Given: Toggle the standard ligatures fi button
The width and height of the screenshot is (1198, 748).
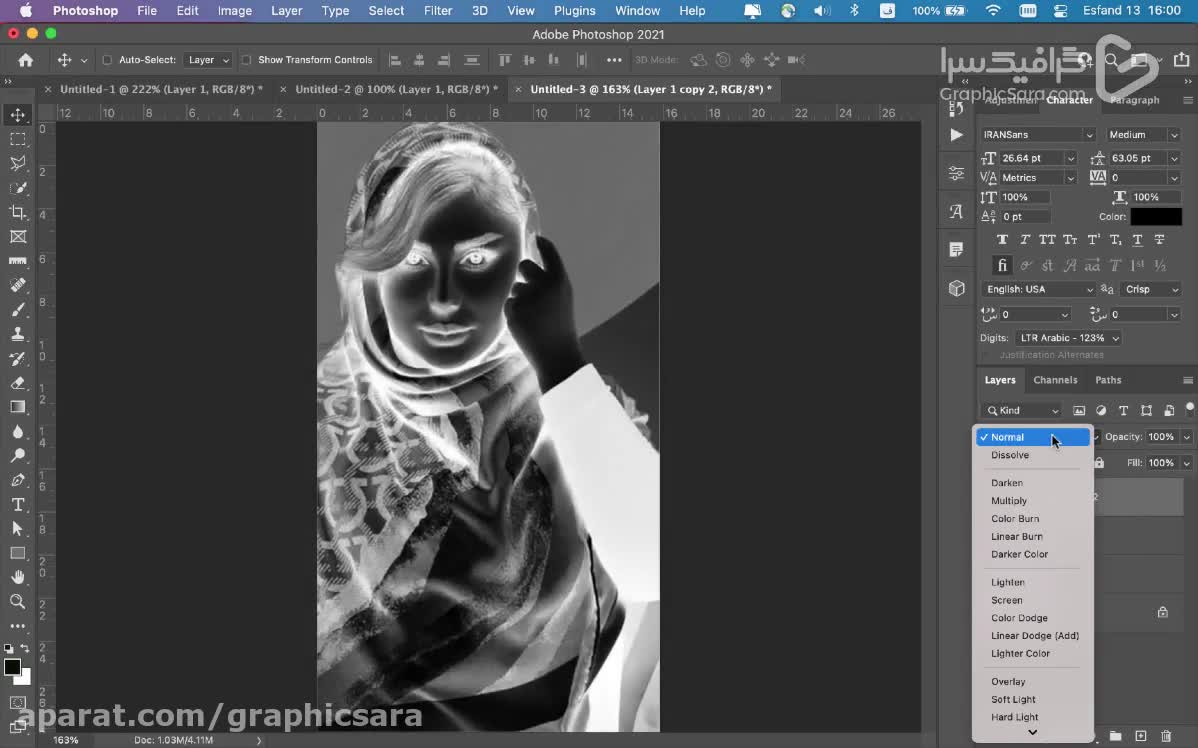Looking at the screenshot, I should [1002, 265].
